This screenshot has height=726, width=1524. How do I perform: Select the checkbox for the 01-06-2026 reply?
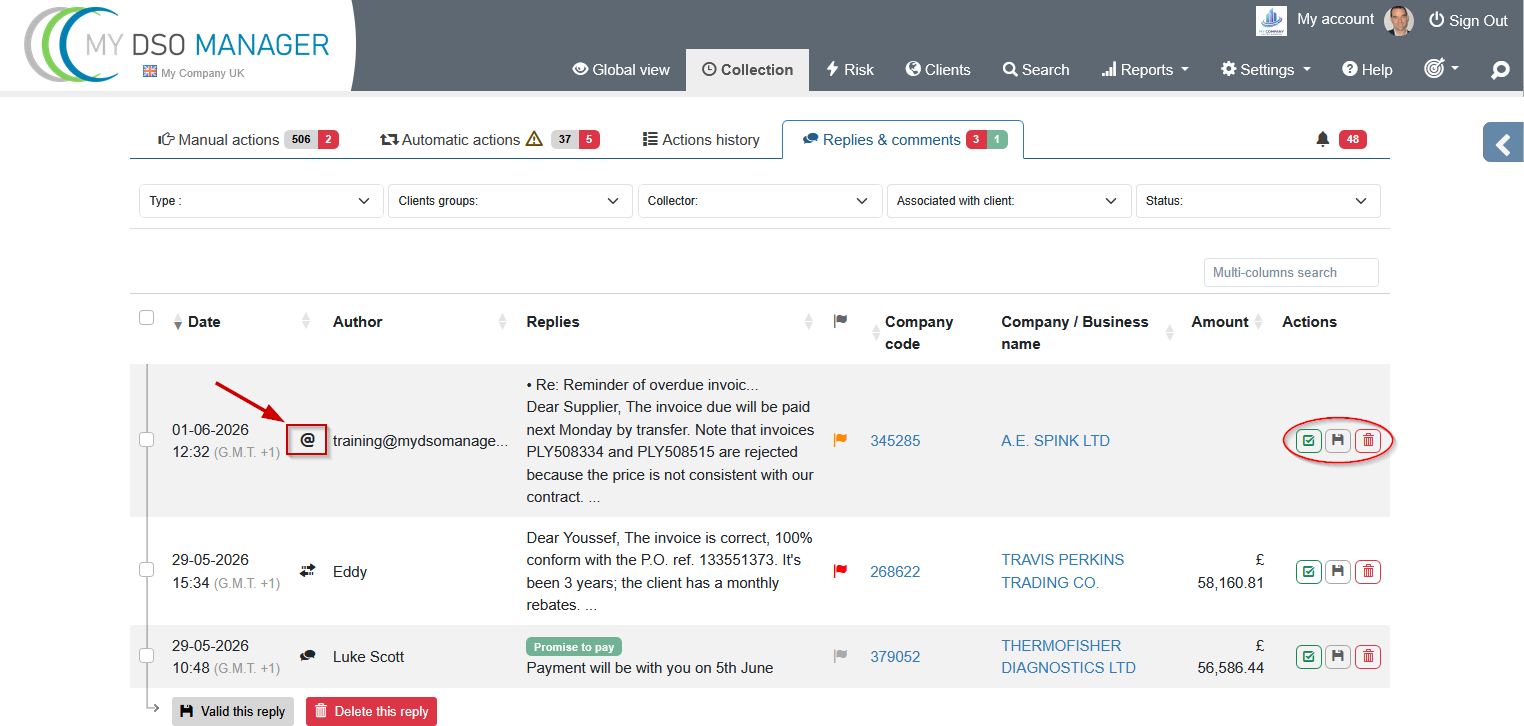click(146, 439)
